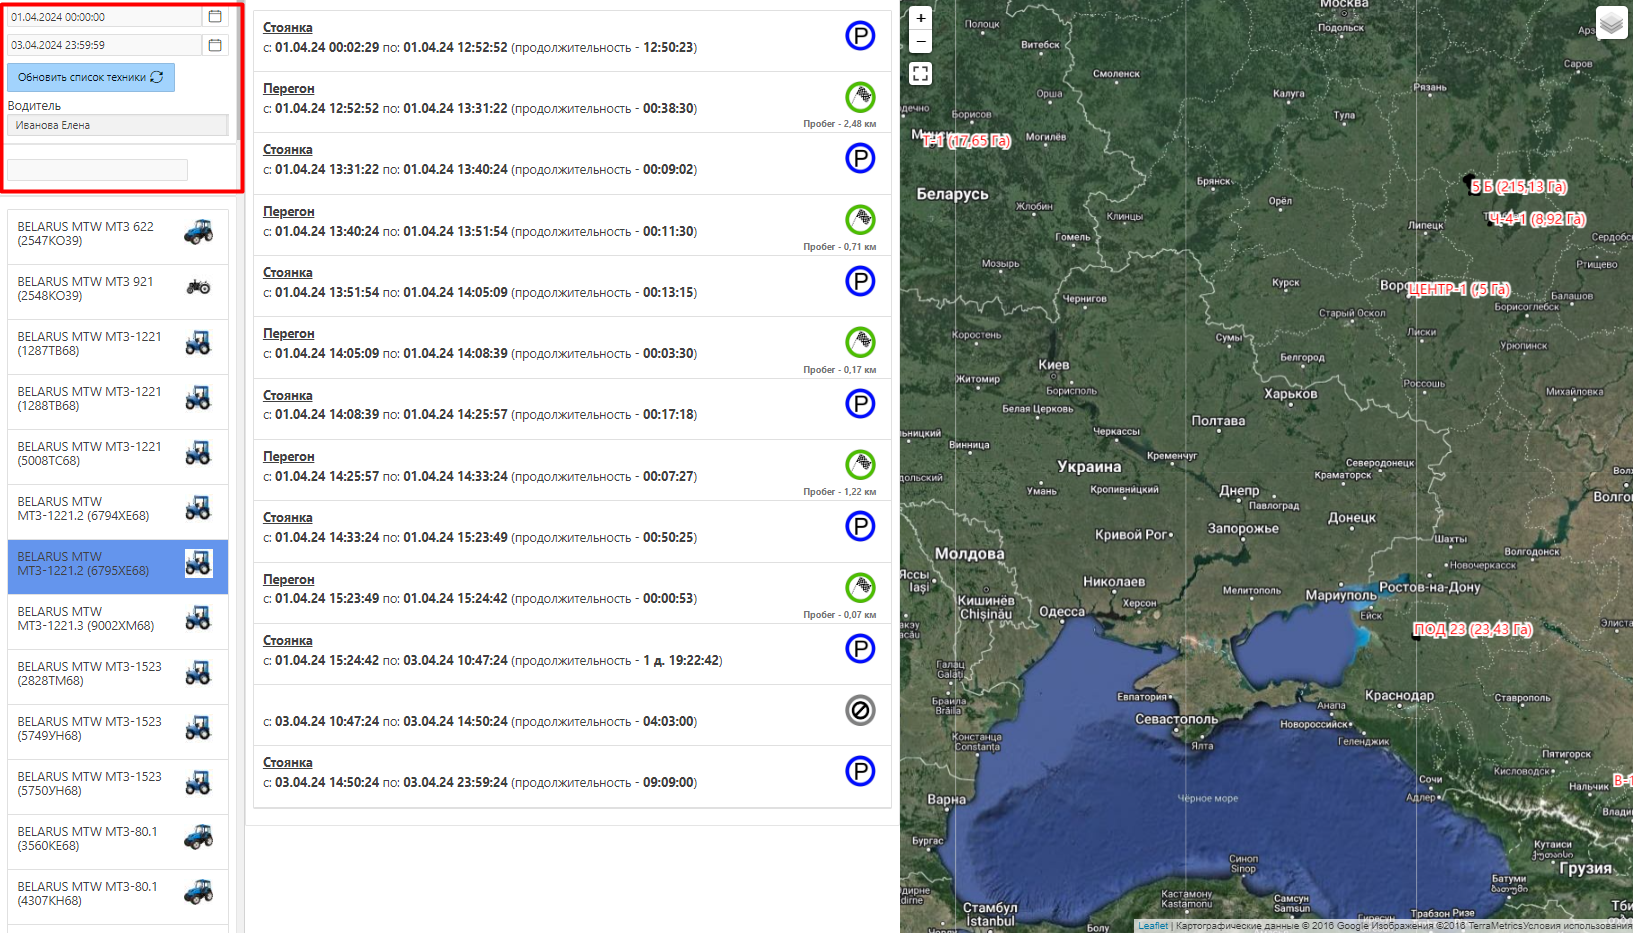The height and width of the screenshot is (933, 1633).
Task: Zoom in on the map
Action: click(x=921, y=18)
